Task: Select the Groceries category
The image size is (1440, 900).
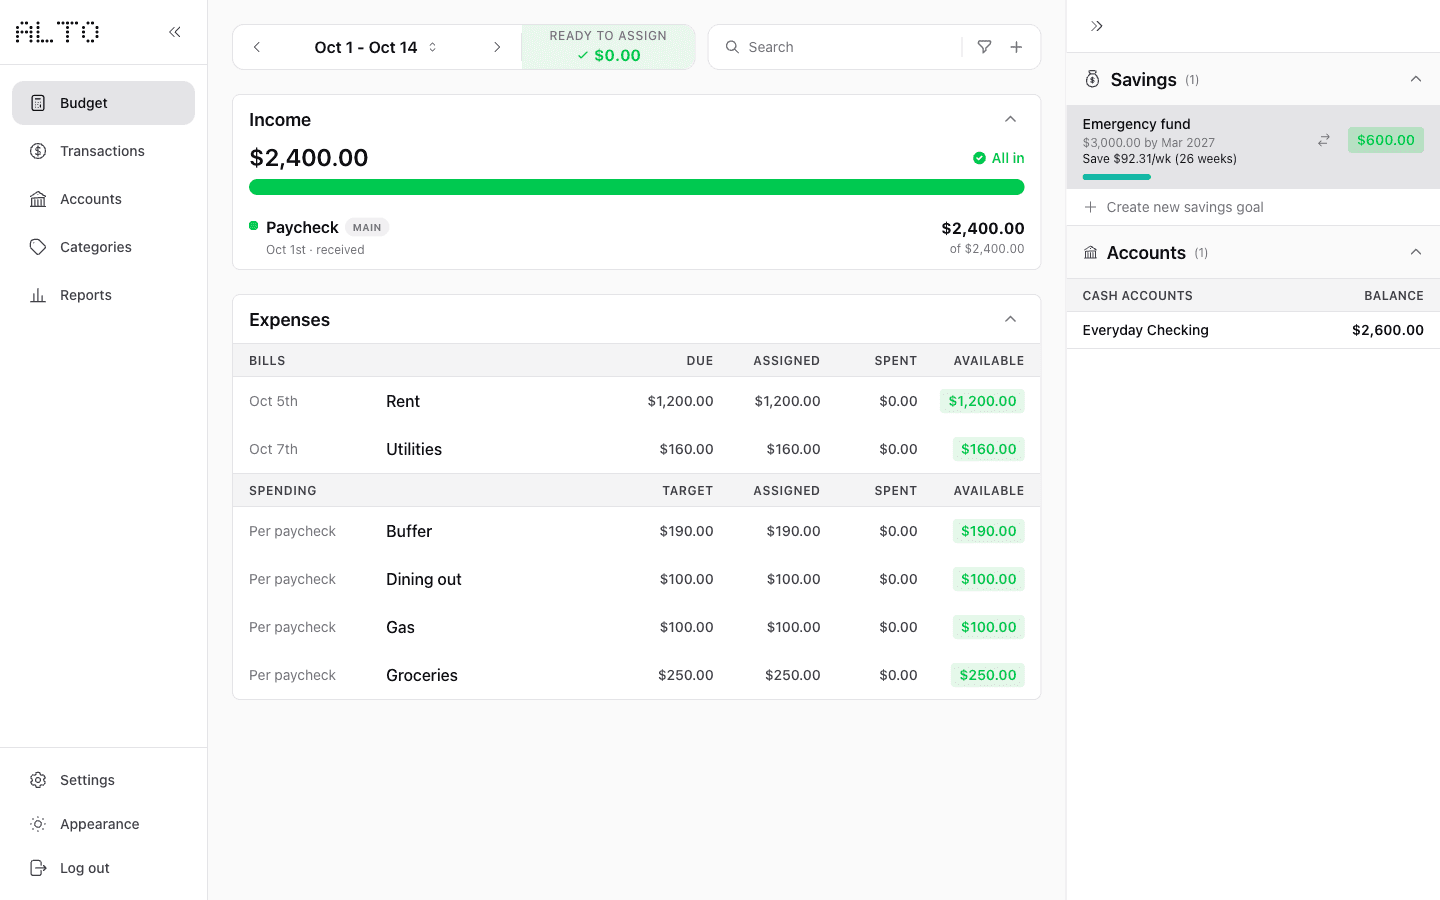Action: (636, 675)
